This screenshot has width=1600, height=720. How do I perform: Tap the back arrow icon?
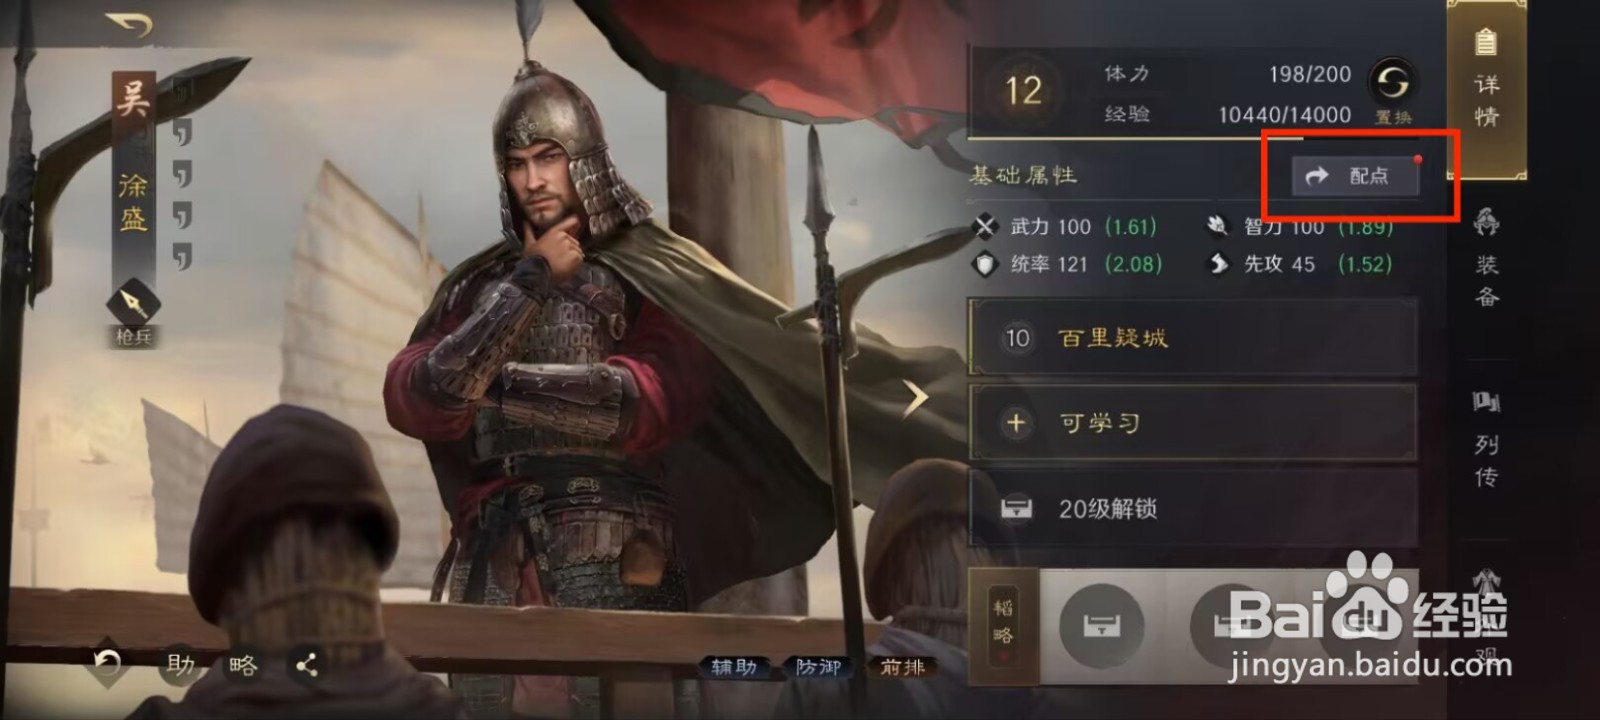(129, 23)
